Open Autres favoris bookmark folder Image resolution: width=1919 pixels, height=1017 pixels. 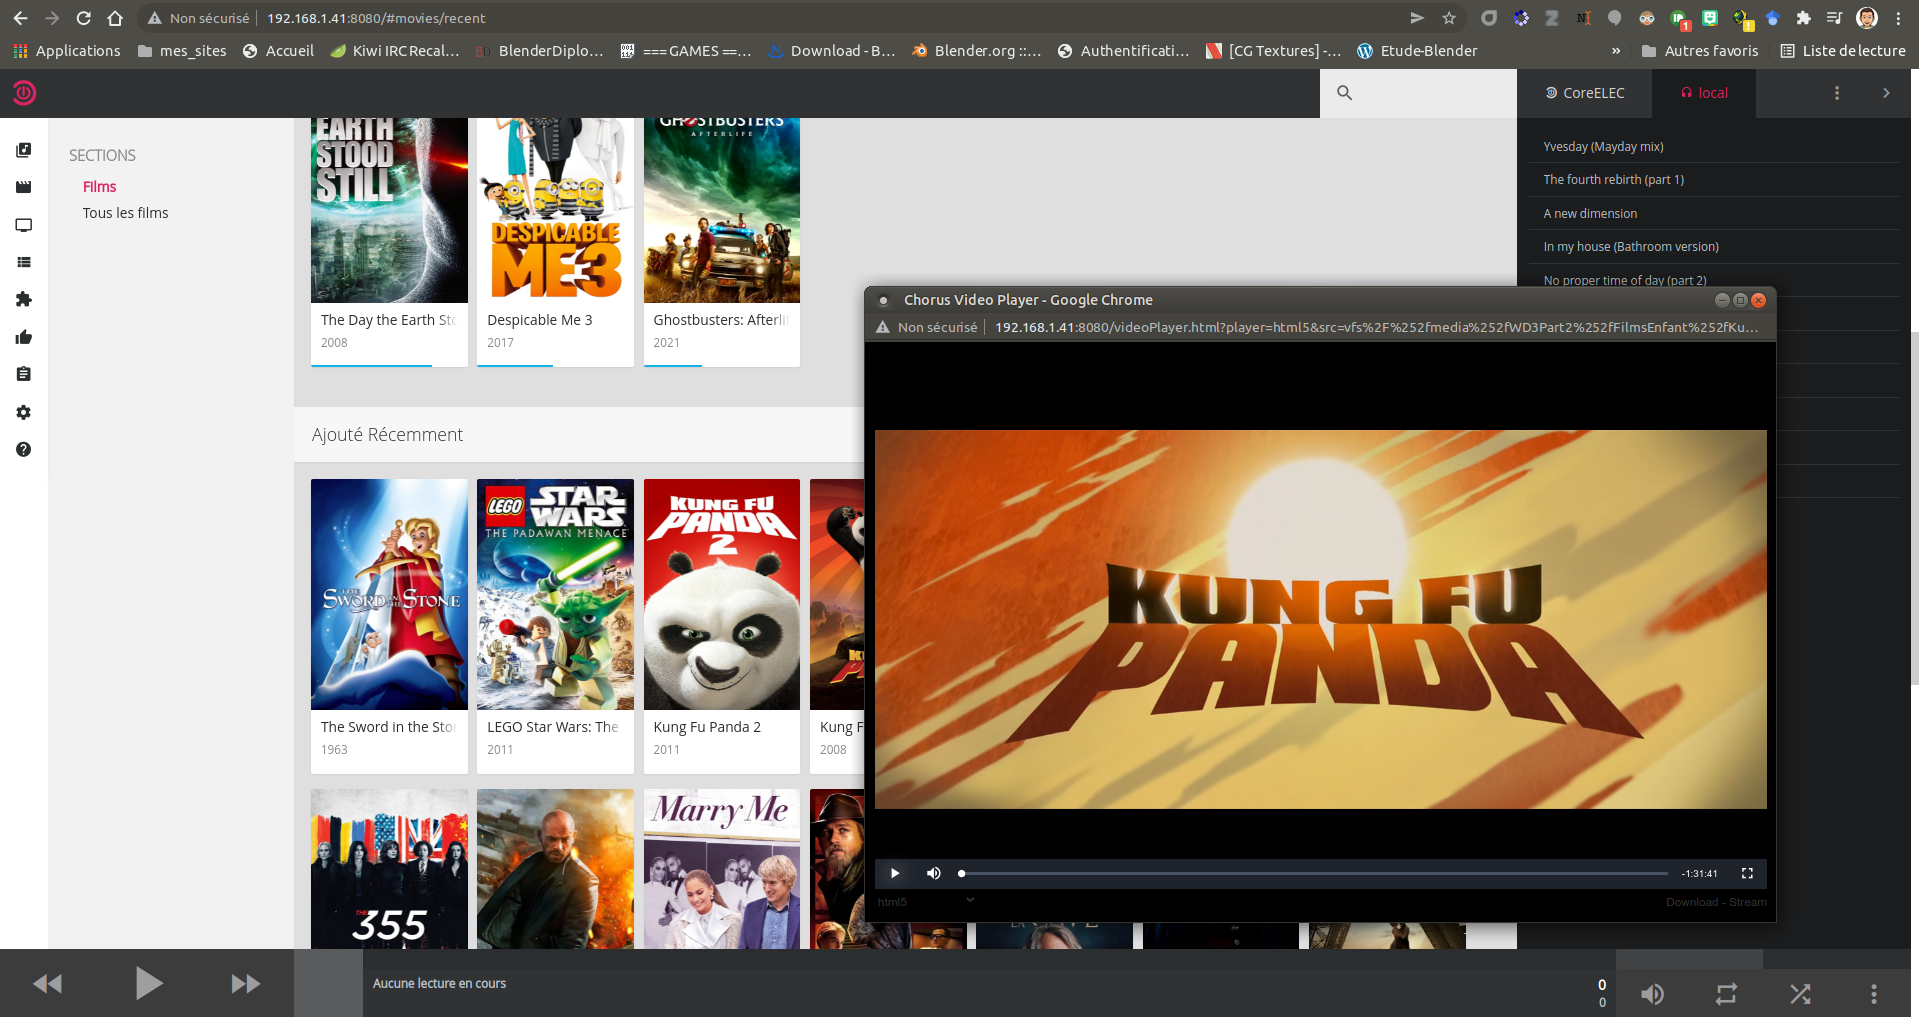(1700, 51)
